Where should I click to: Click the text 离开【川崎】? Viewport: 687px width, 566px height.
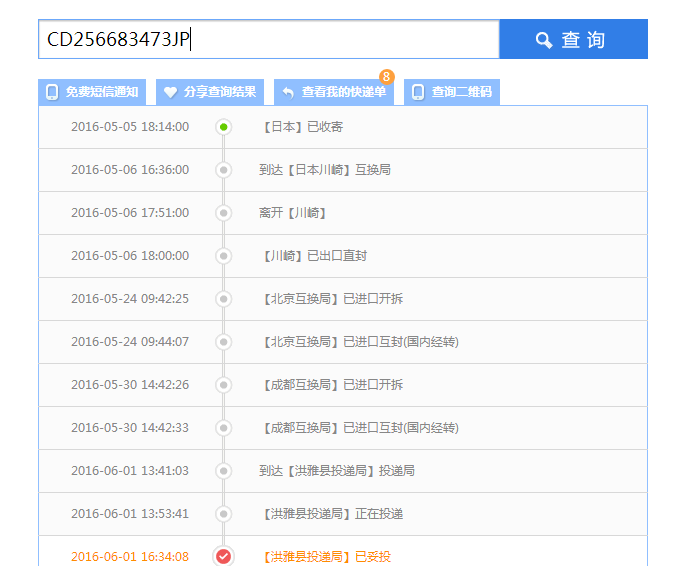[292, 213]
